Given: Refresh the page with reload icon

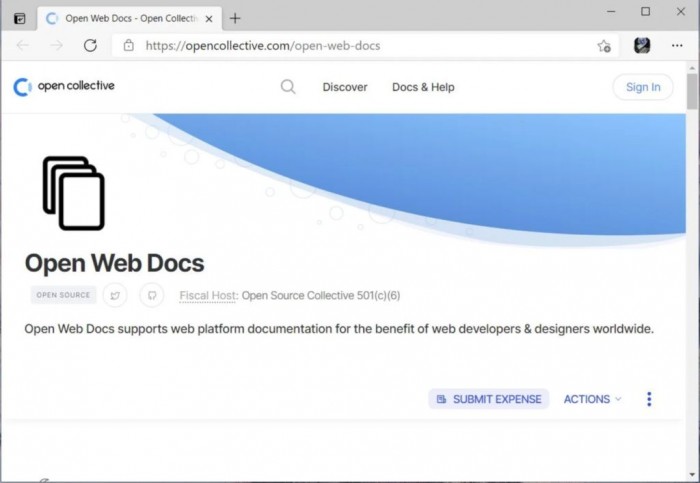Looking at the screenshot, I should pyautogui.click(x=90, y=45).
